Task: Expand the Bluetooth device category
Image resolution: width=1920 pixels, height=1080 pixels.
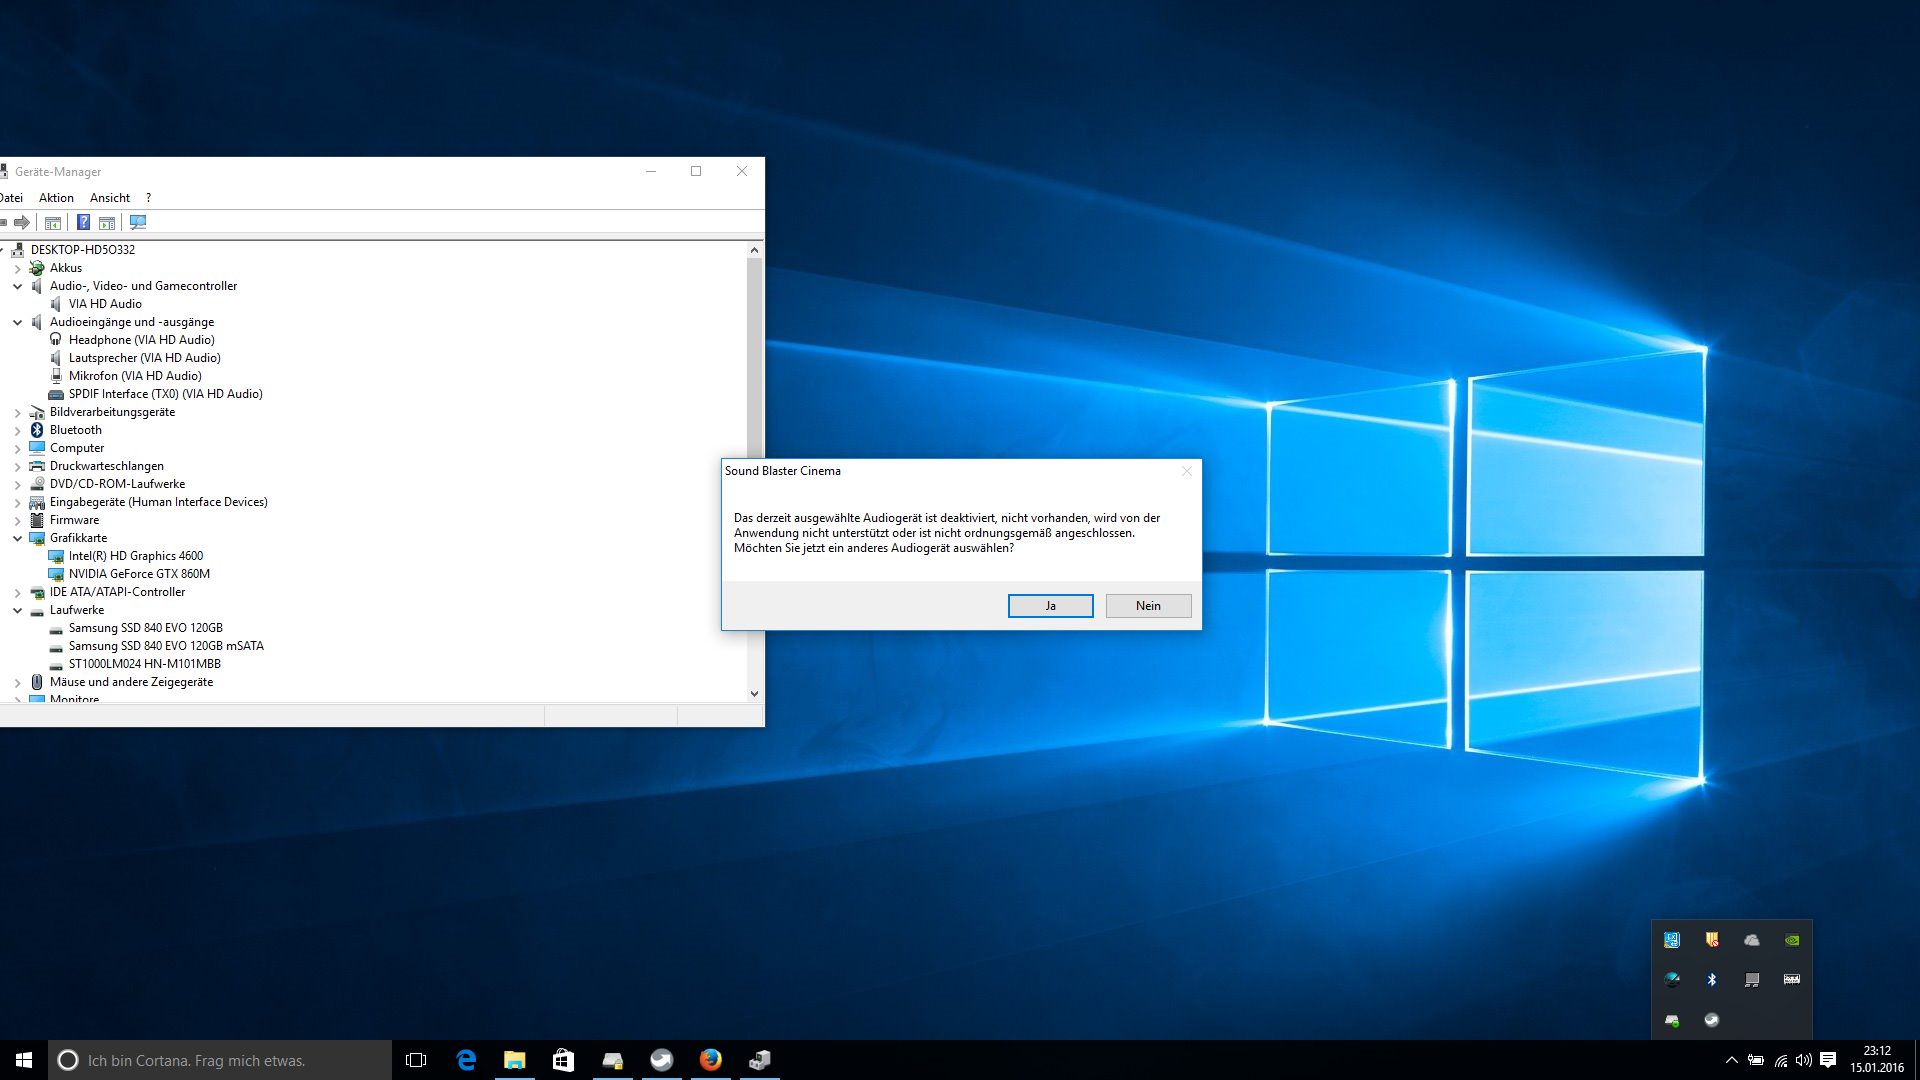Action: tap(17, 430)
